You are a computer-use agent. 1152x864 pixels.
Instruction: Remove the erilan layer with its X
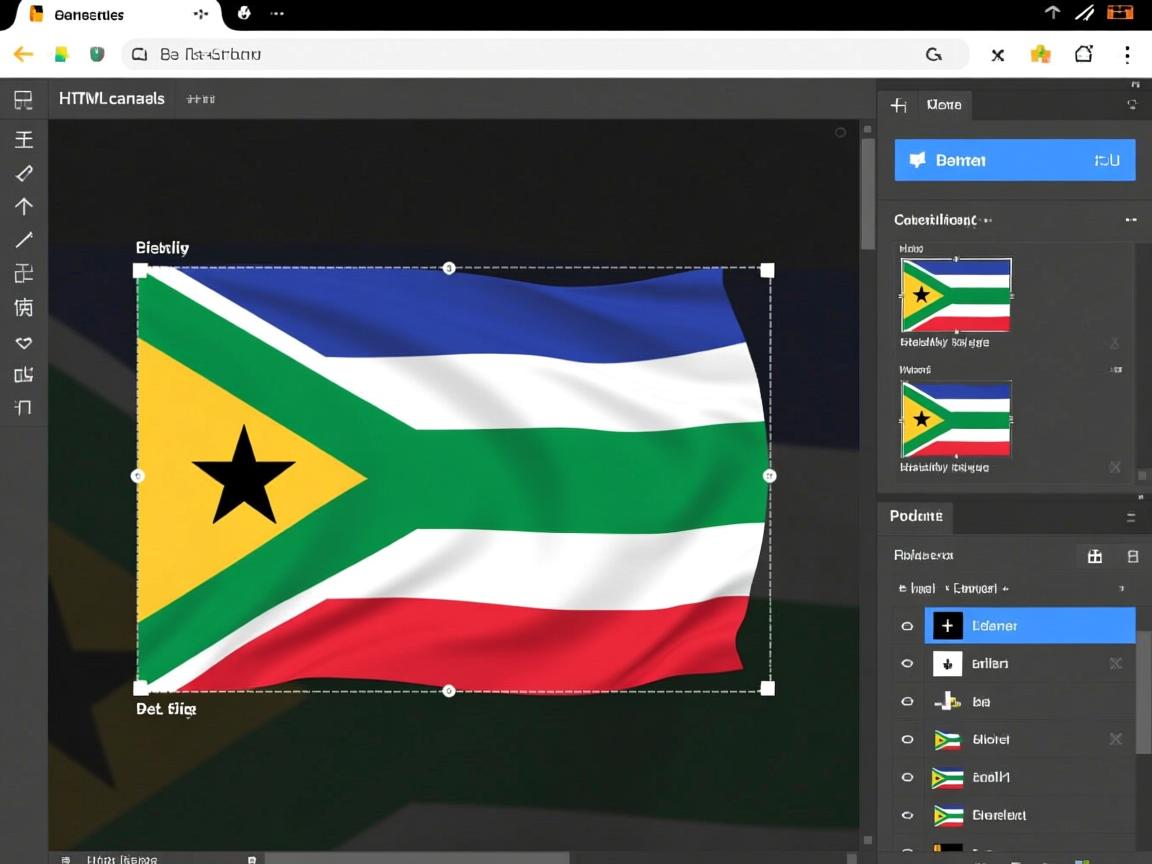coord(1115,663)
